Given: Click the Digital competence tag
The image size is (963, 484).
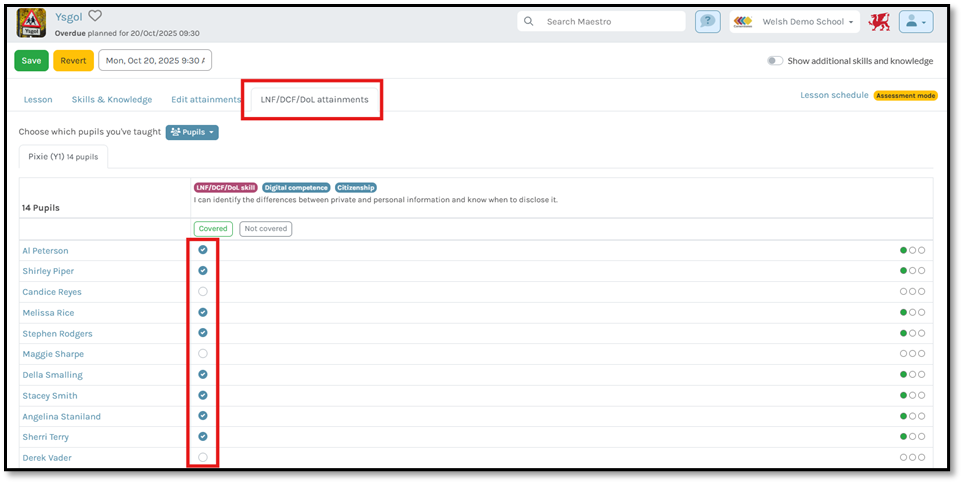Looking at the screenshot, I should (x=296, y=187).
